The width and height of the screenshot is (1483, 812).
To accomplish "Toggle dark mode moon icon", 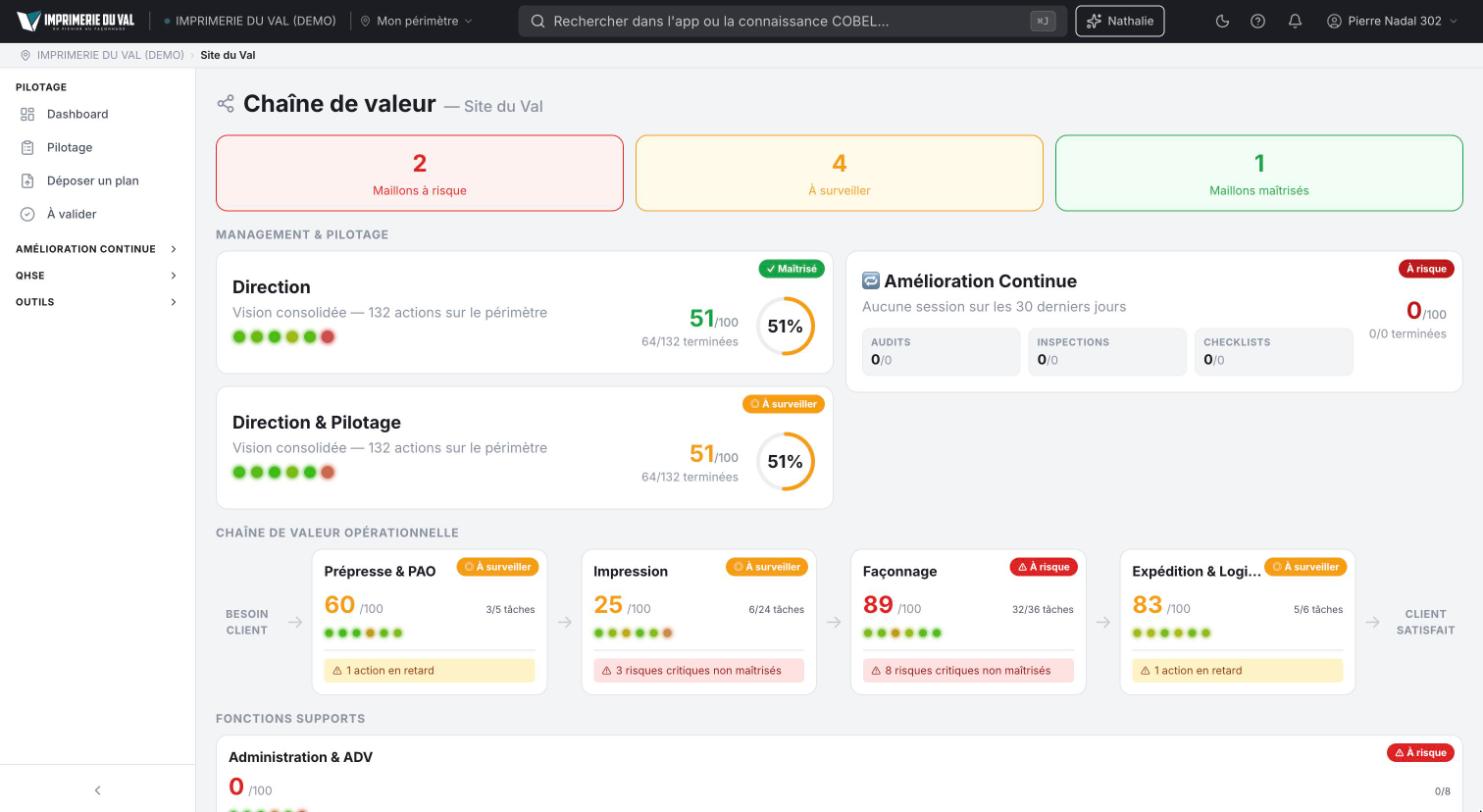I will click(x=1223, y=21).
